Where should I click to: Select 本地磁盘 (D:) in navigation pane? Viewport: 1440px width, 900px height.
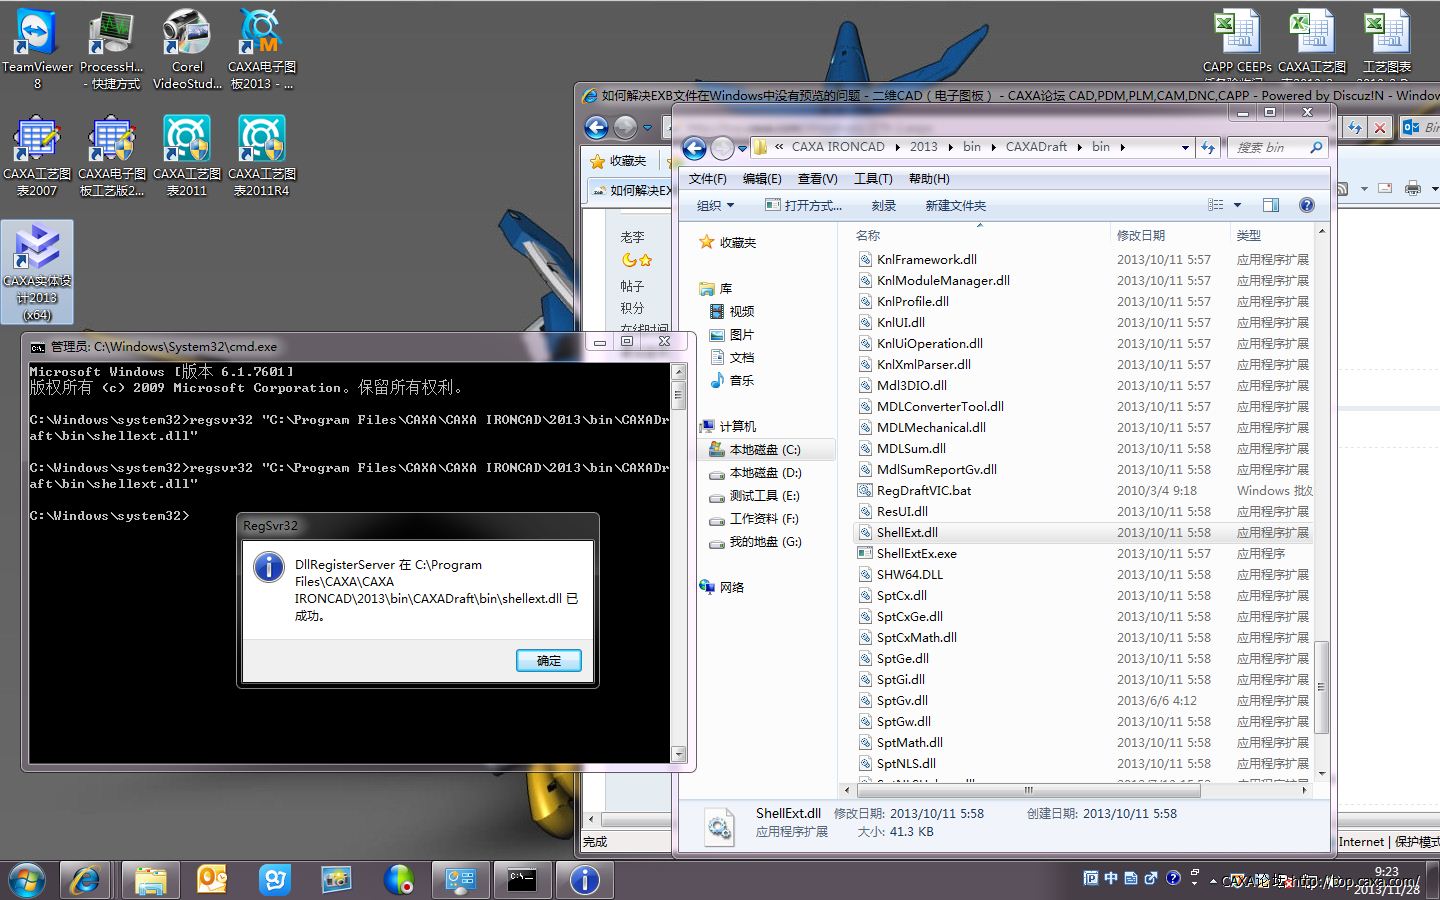[765, 472]
